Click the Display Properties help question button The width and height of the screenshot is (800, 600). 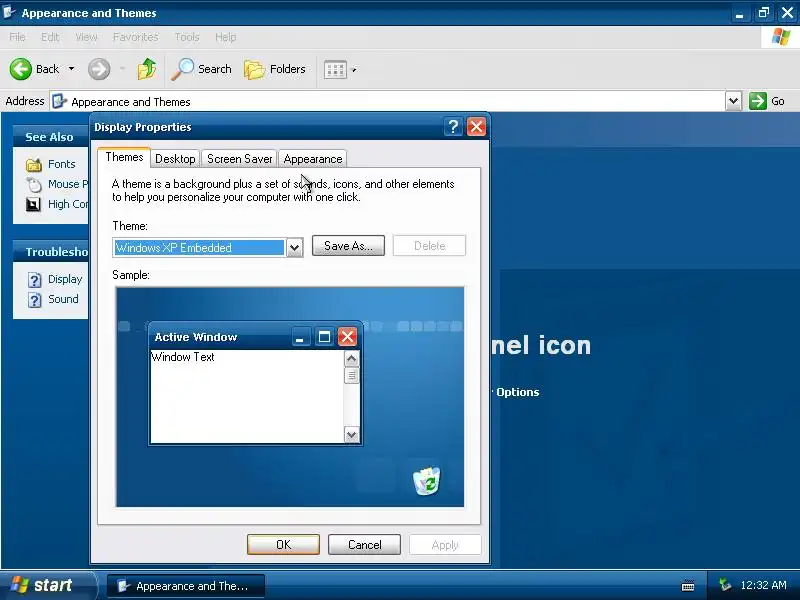tap(453, 127)
